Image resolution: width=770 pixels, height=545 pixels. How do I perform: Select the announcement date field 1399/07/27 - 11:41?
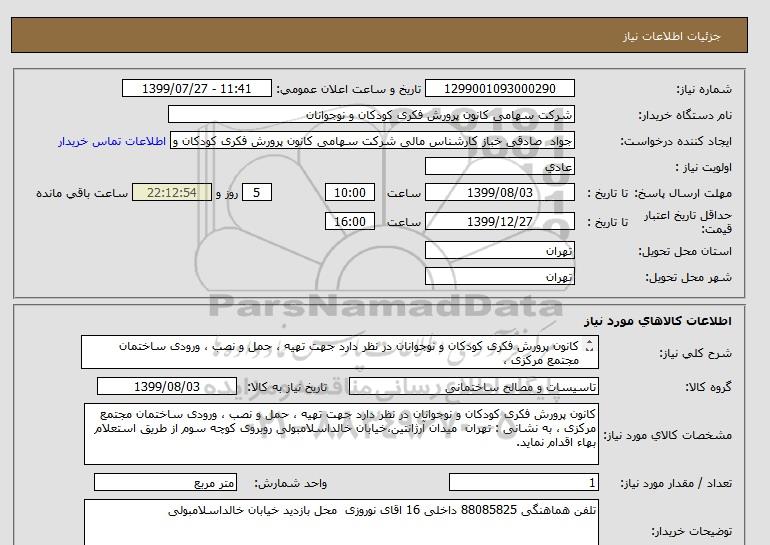196,88
